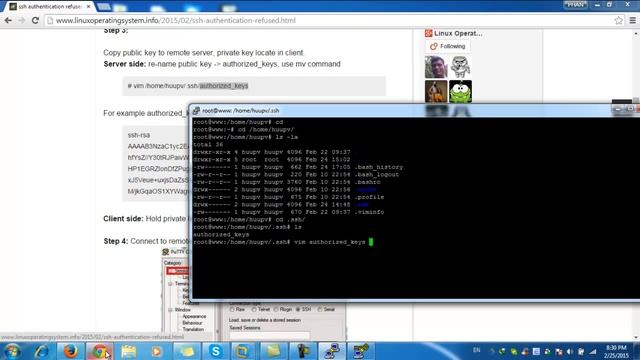Go back in Chrome browser
Image resolution: width=640 pixels, height=360 pixels.
coord(8,20)
